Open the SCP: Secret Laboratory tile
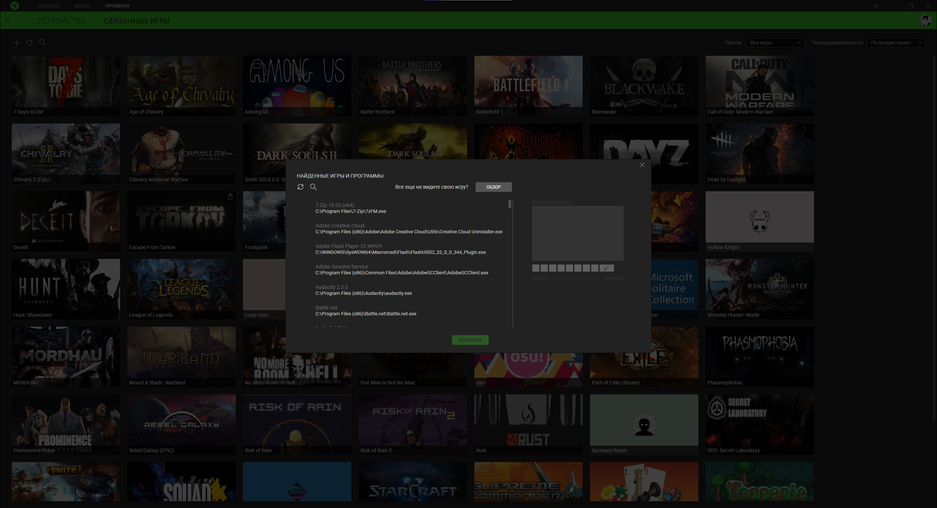The image size is (937, 508). pos(760,424)
